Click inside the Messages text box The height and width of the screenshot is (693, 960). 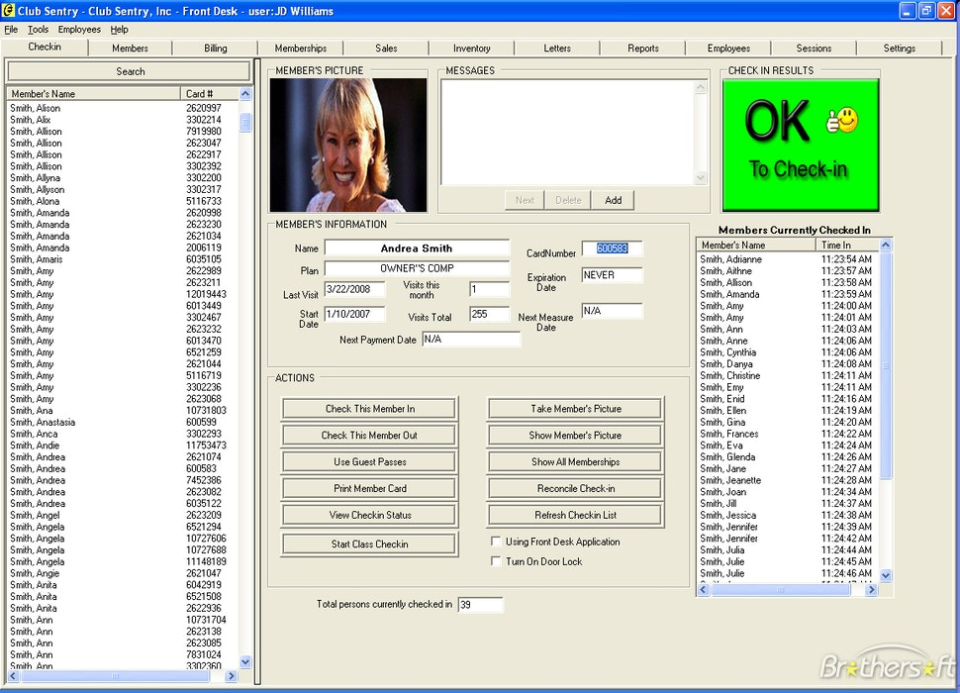pos(568,132)
